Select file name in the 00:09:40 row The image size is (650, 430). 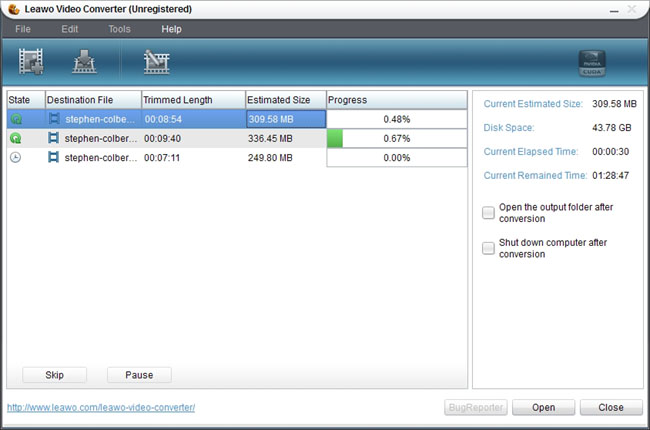[x=101, y=138]
